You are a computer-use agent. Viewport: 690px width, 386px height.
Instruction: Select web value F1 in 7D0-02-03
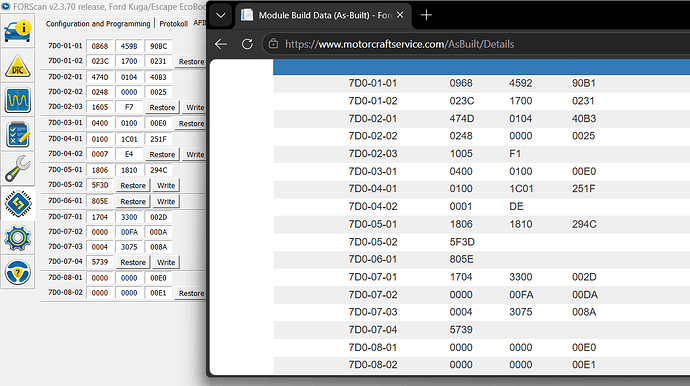[x=515, y=154]
